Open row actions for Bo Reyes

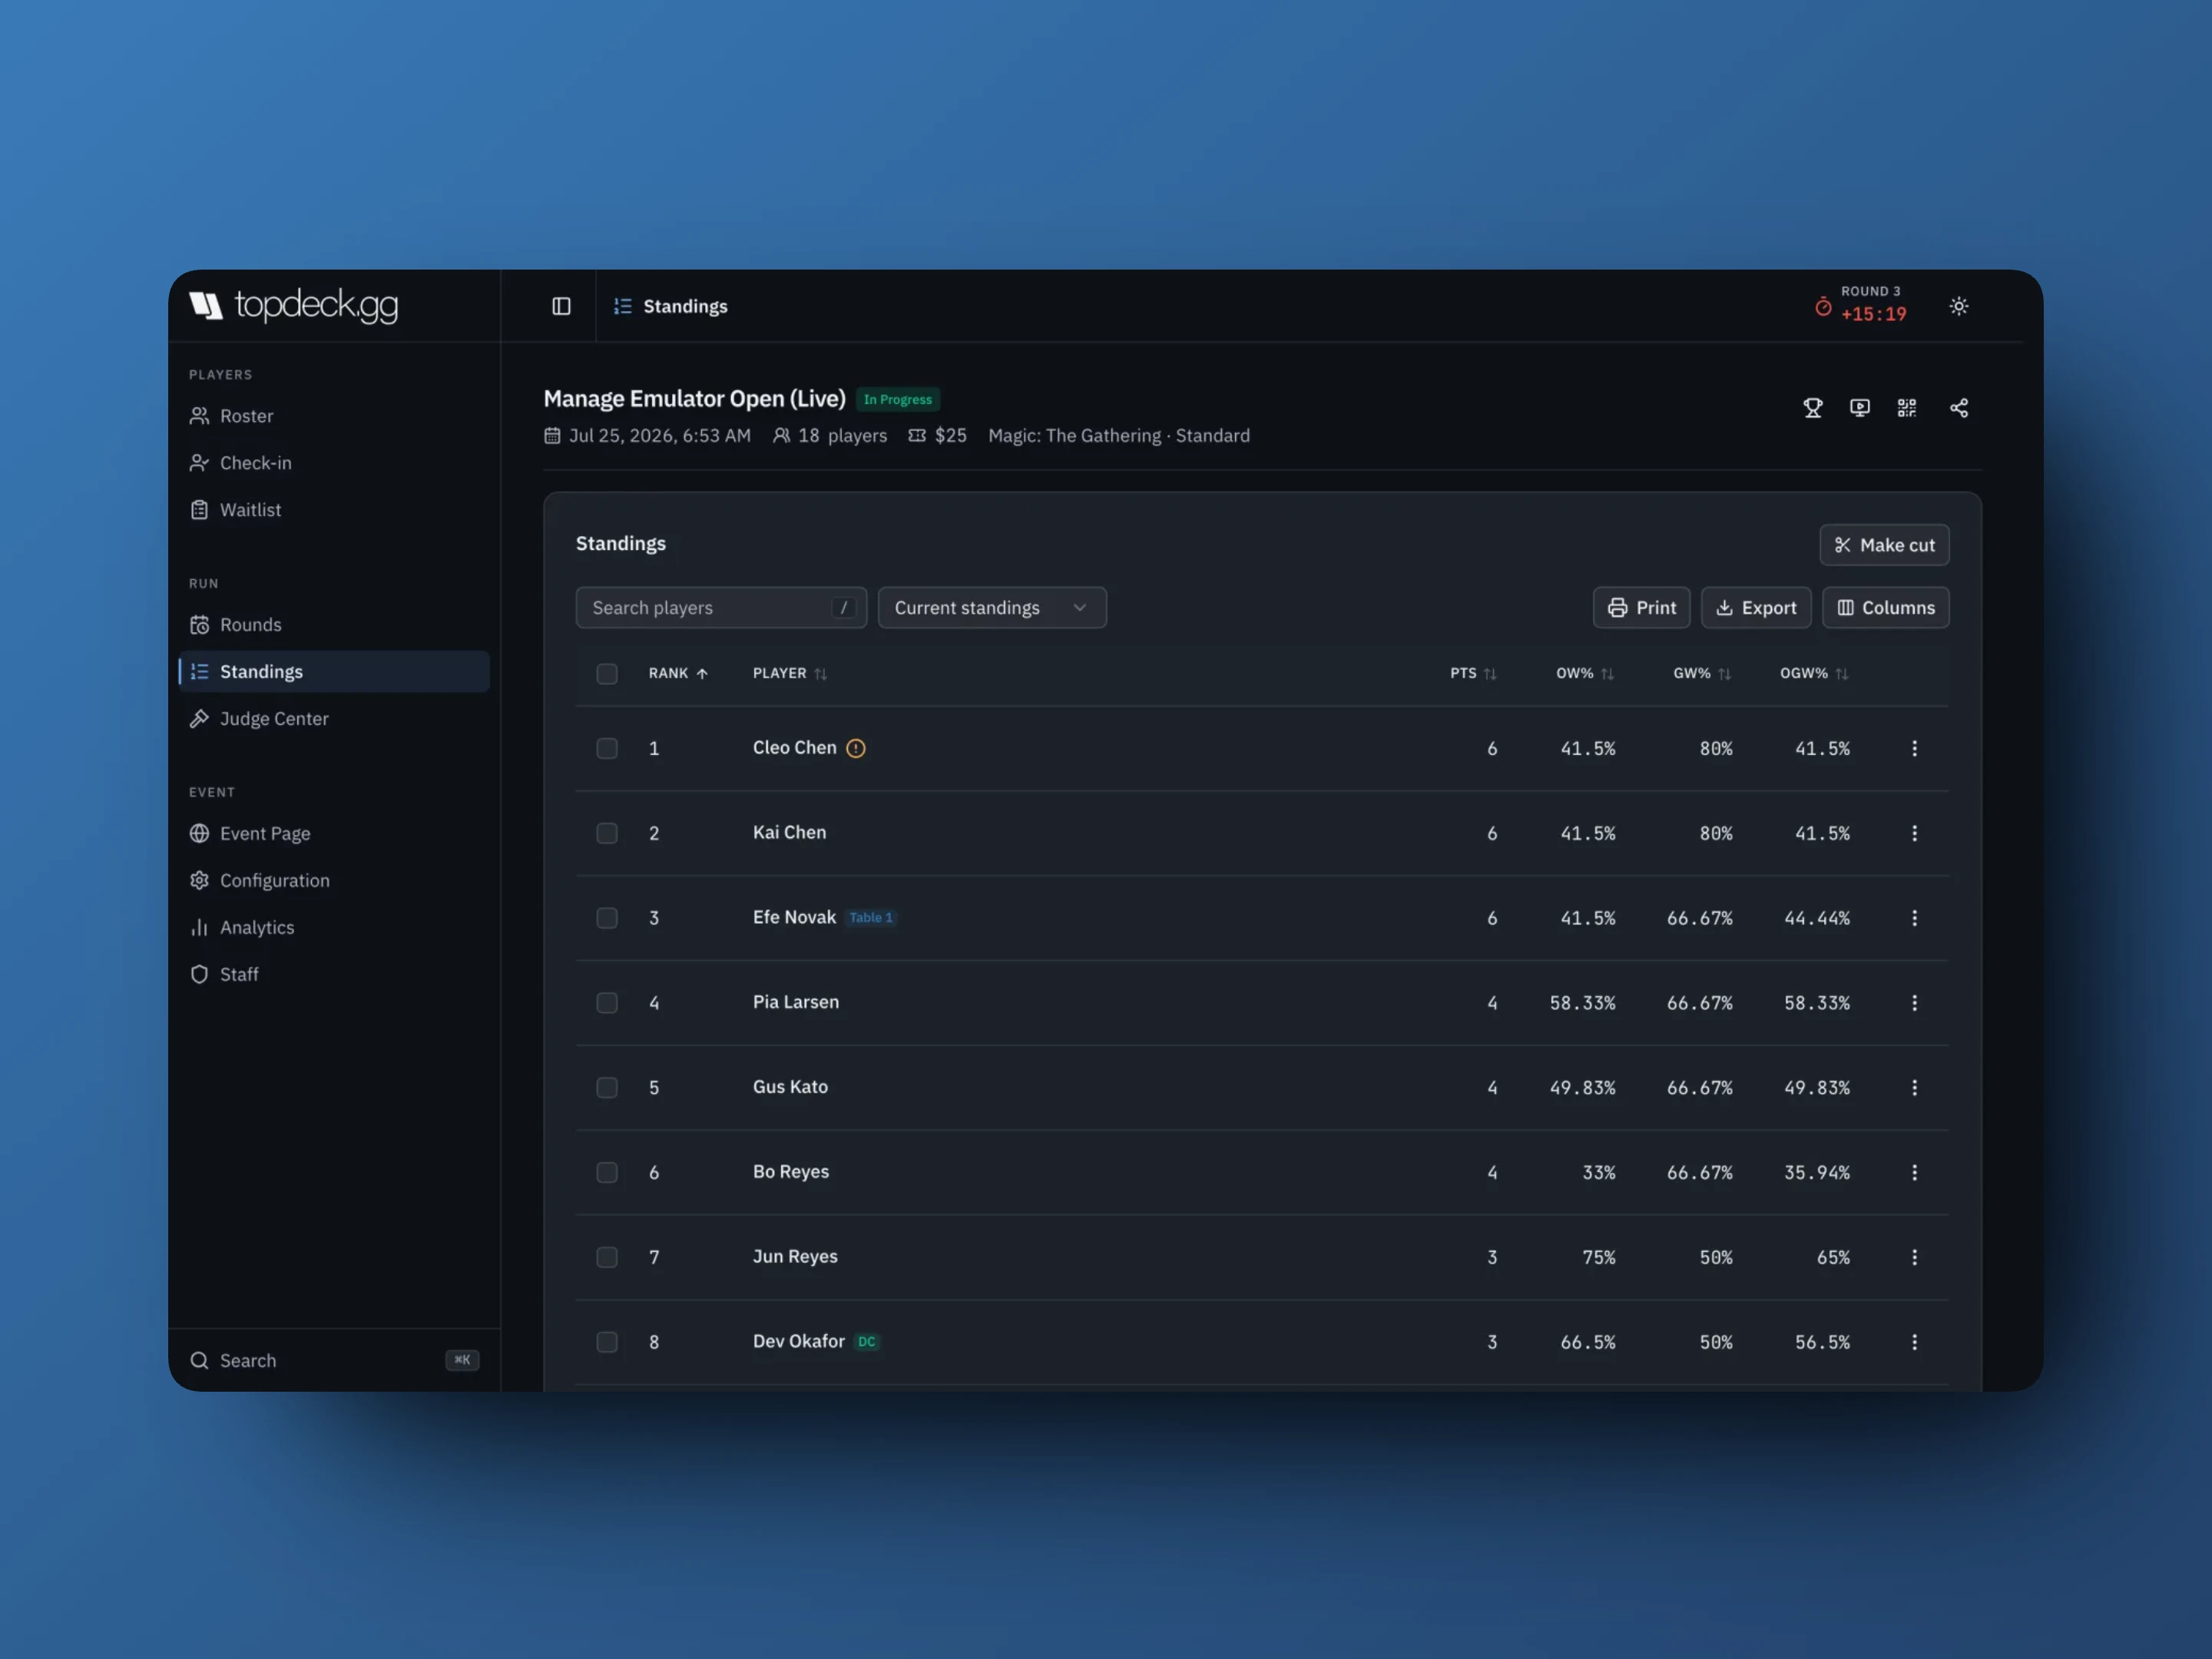point(1914,1172)
